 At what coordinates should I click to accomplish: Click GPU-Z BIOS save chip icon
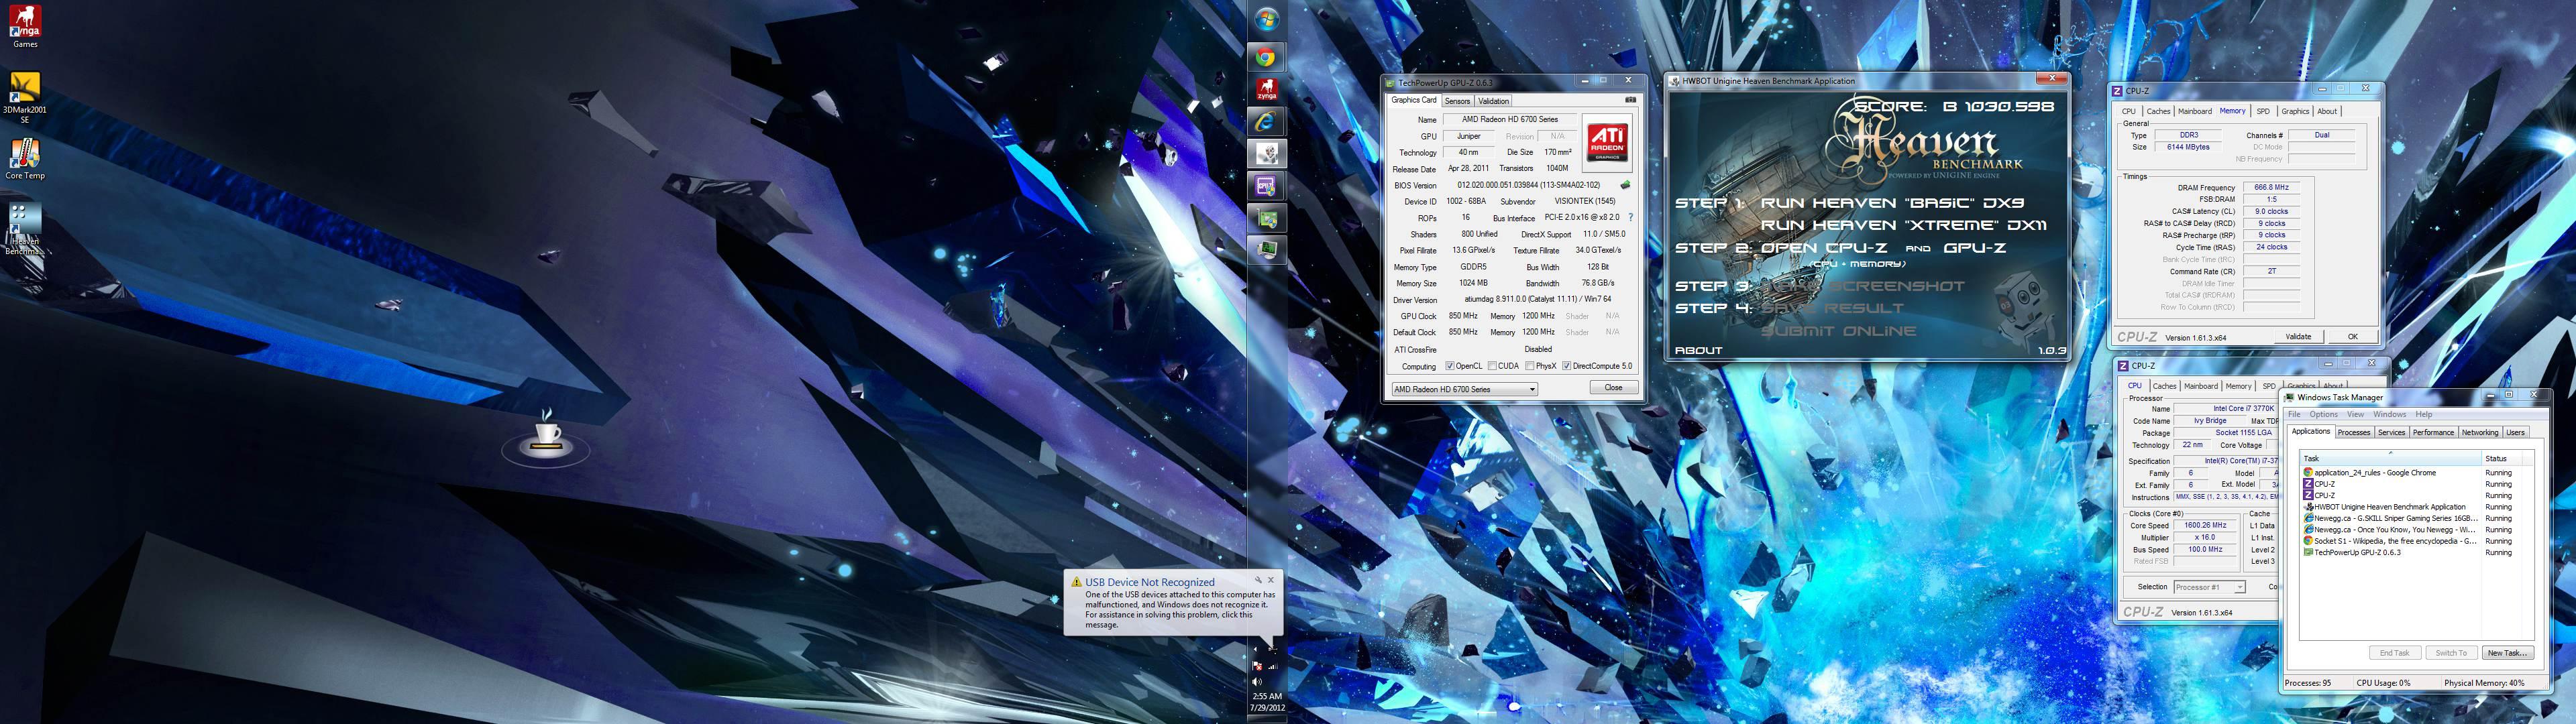coord(1625,185)
